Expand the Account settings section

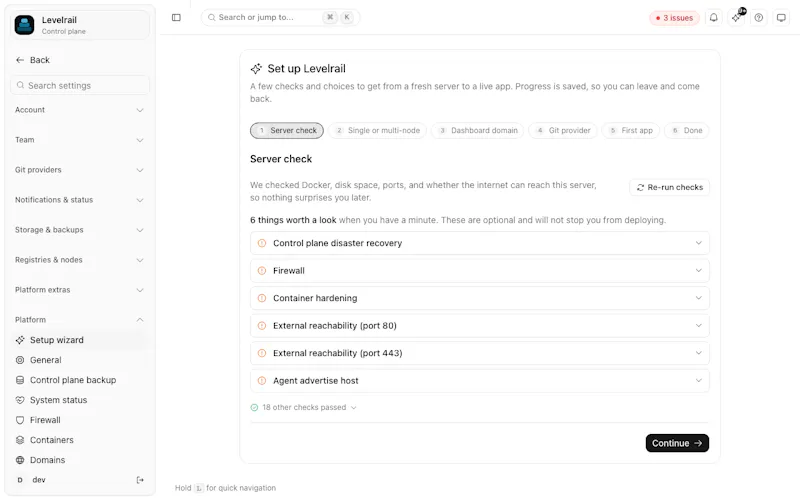[79, 110]
